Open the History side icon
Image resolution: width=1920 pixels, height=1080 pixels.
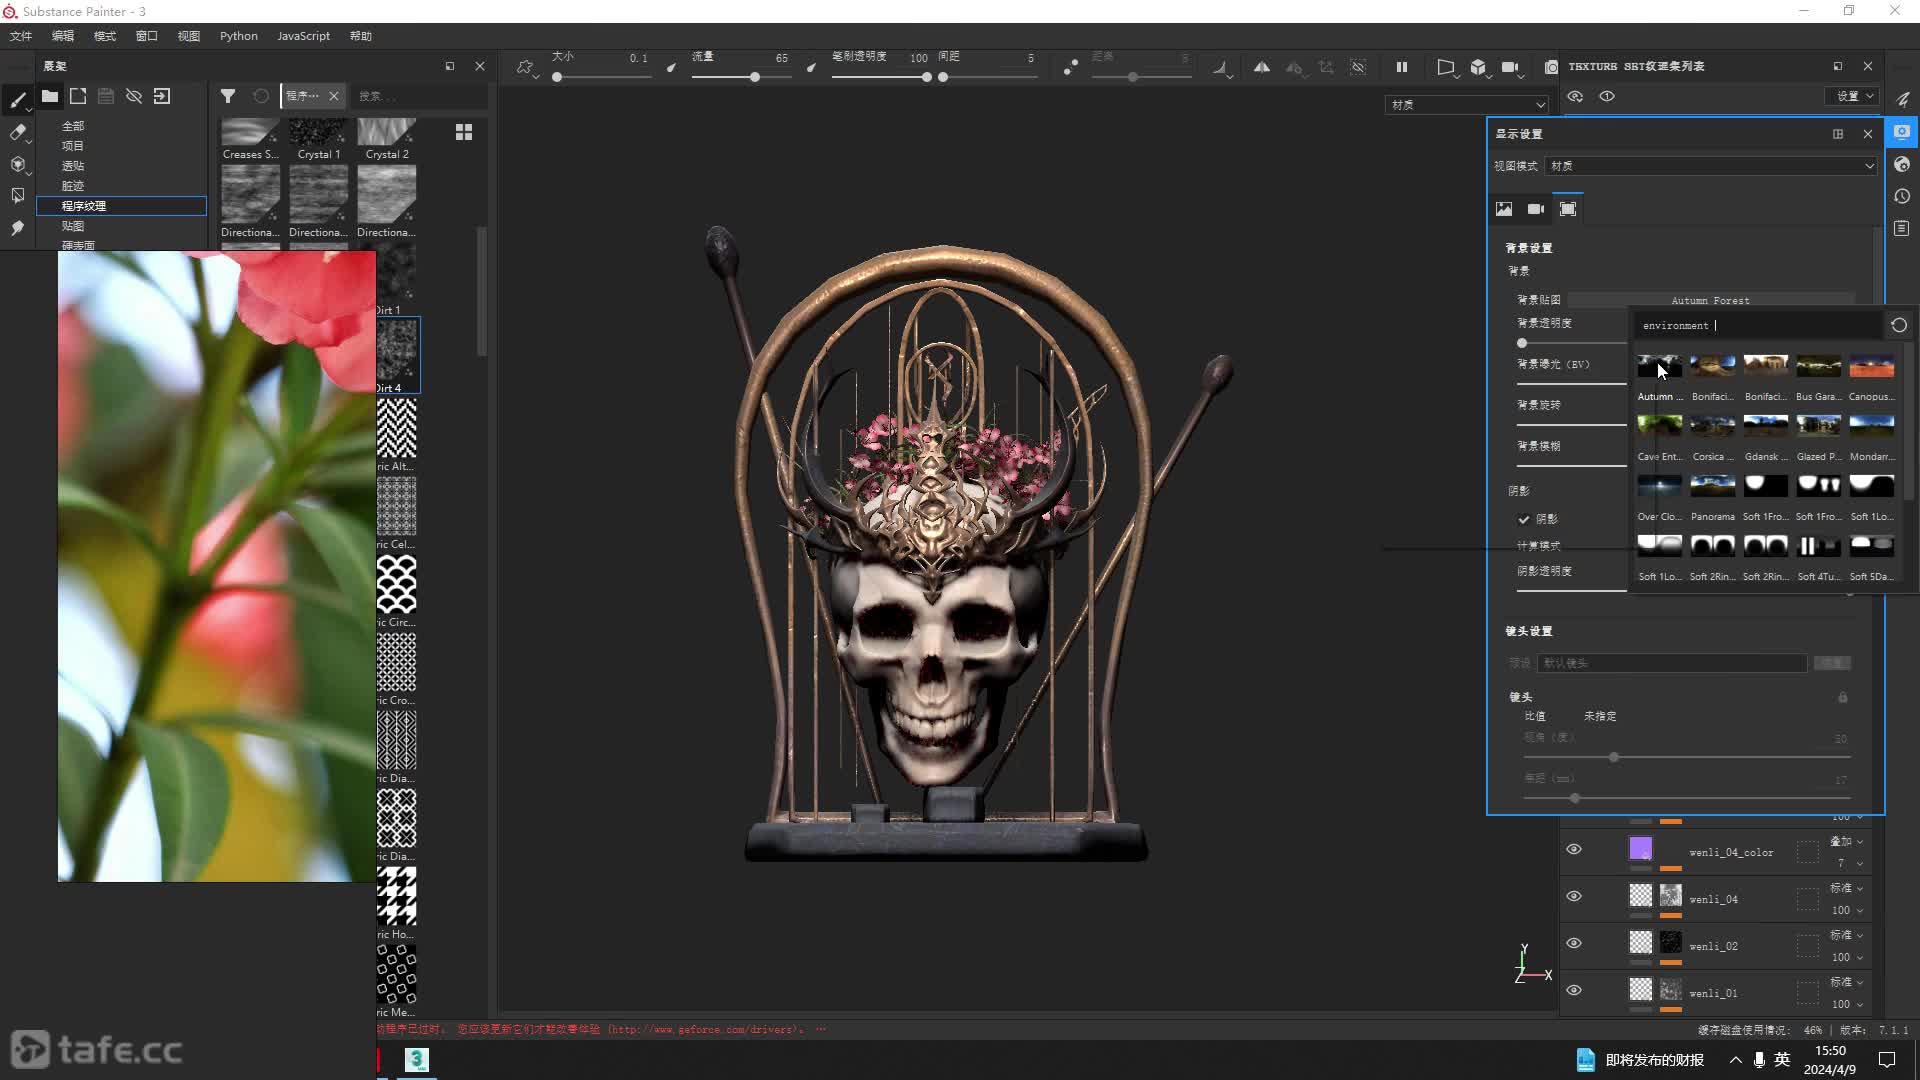pyautogui.click(x=1902, y=196)
